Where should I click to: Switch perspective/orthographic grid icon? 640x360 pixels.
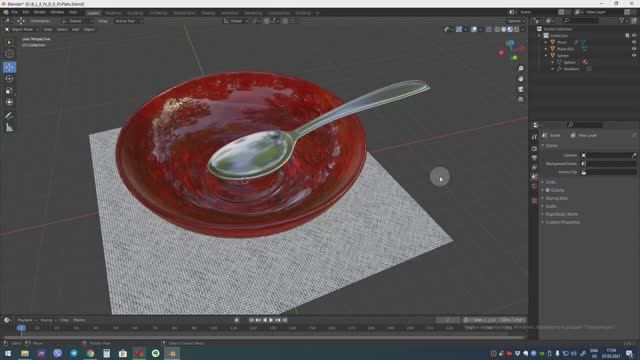click(520, 99)
